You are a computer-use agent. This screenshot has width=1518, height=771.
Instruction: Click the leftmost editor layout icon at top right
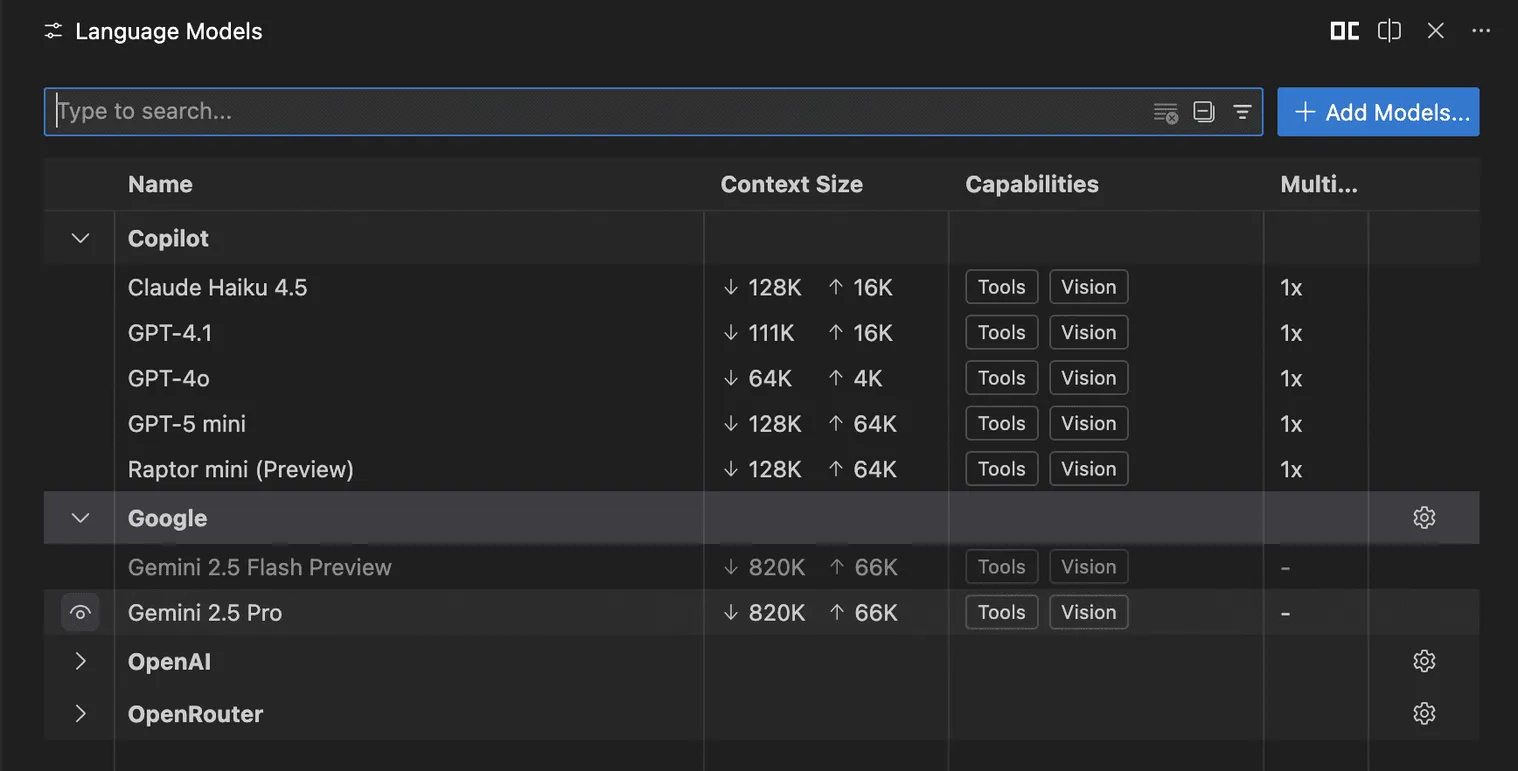[1344, 31]
